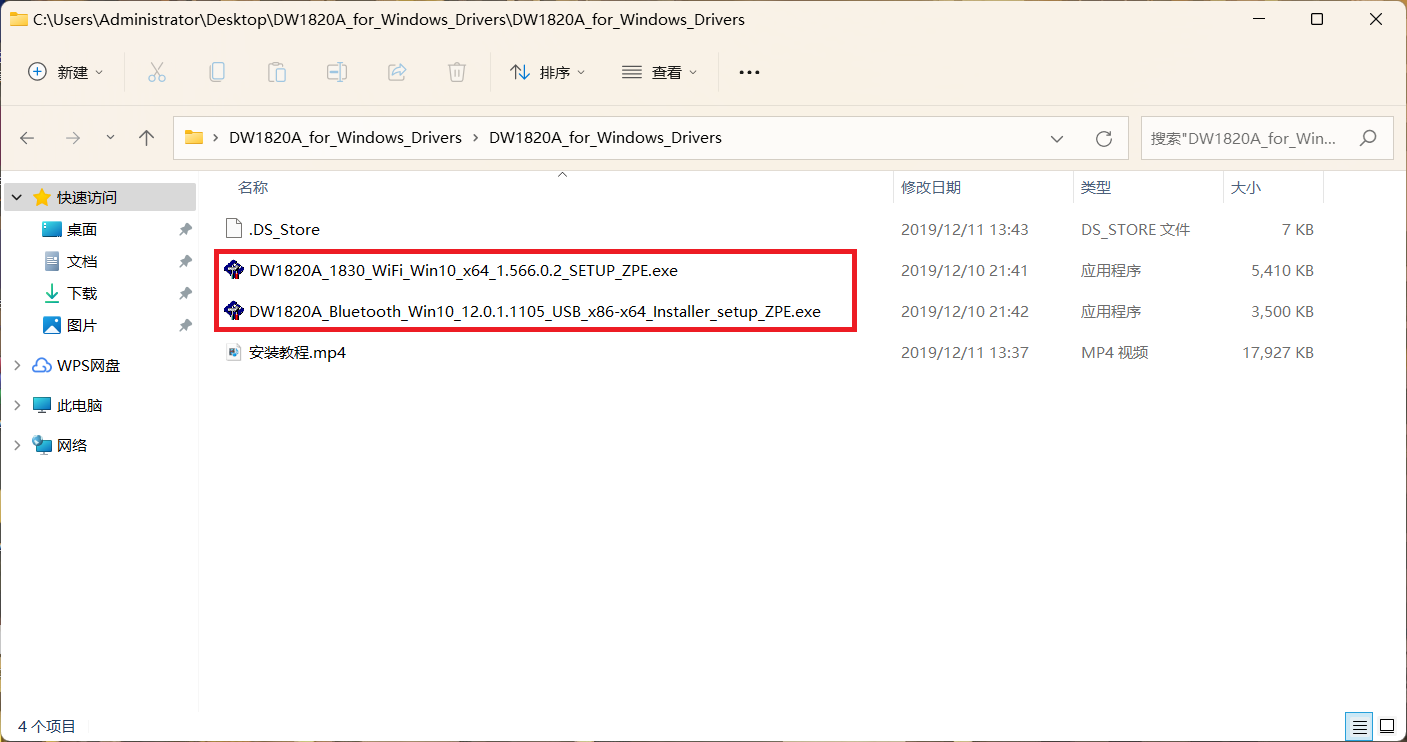Viewport: 1407px width, 742px height.
Task: Select 桌面 in quick access sidebar
Action: click(x=81, y=230)
